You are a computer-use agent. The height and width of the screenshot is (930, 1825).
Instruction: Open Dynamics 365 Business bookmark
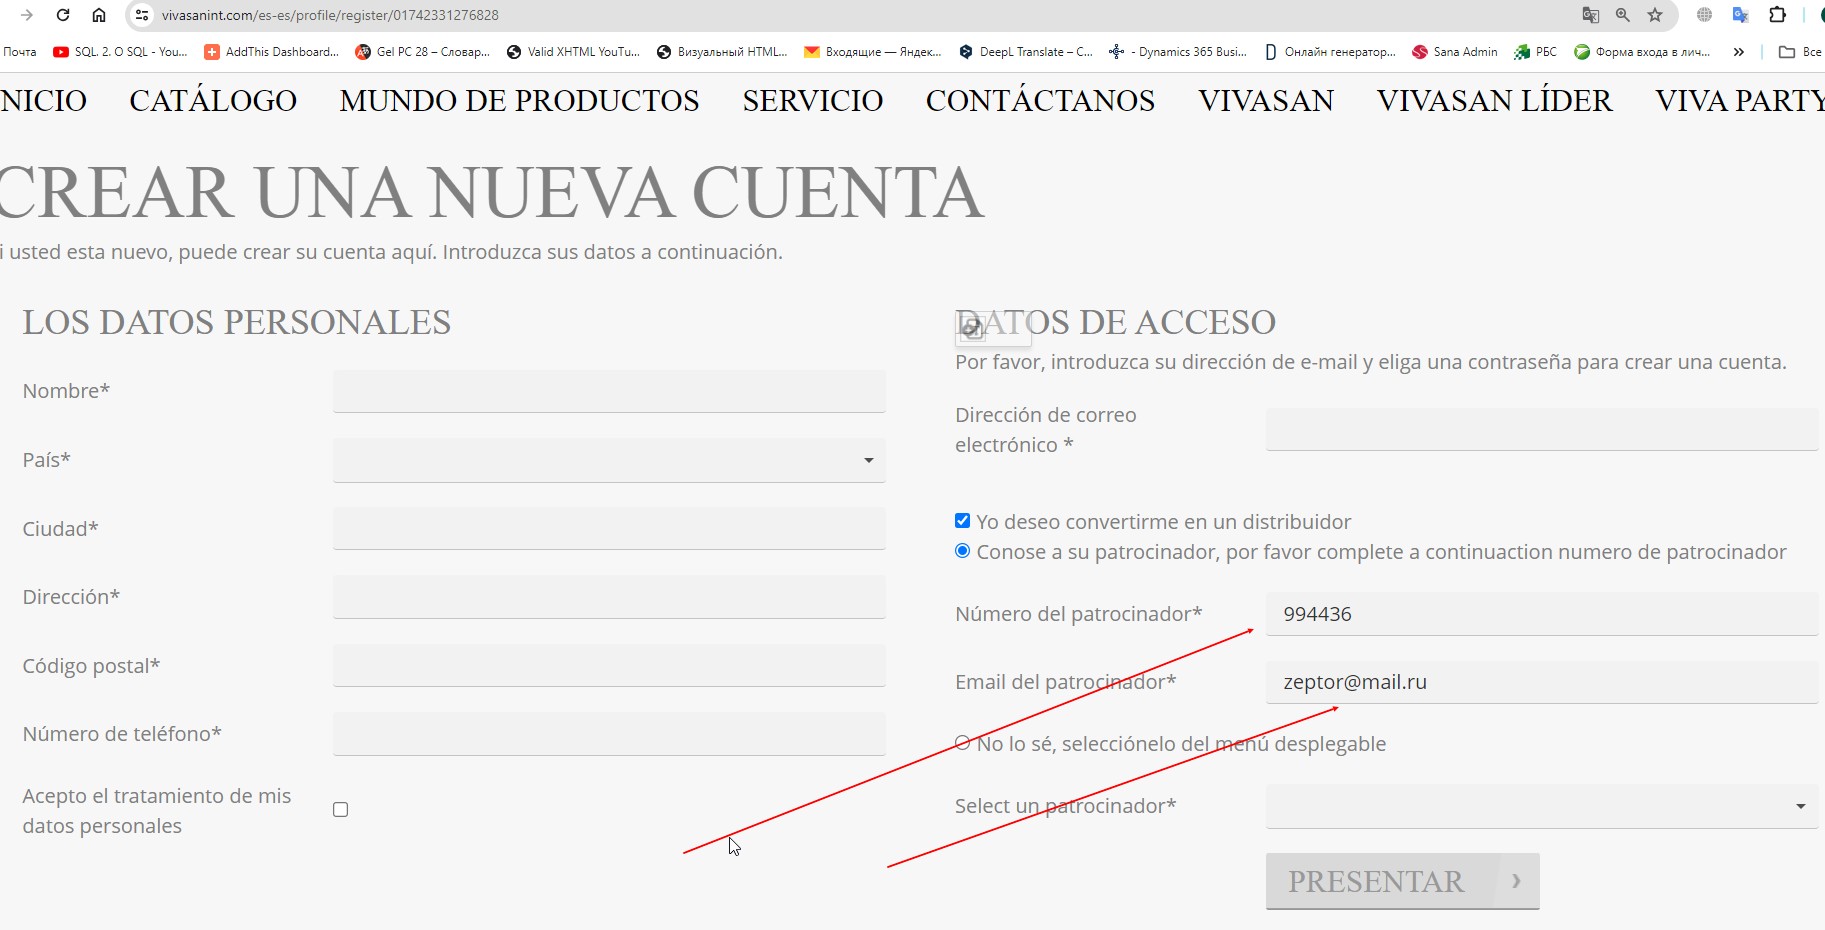(1178, 52)
